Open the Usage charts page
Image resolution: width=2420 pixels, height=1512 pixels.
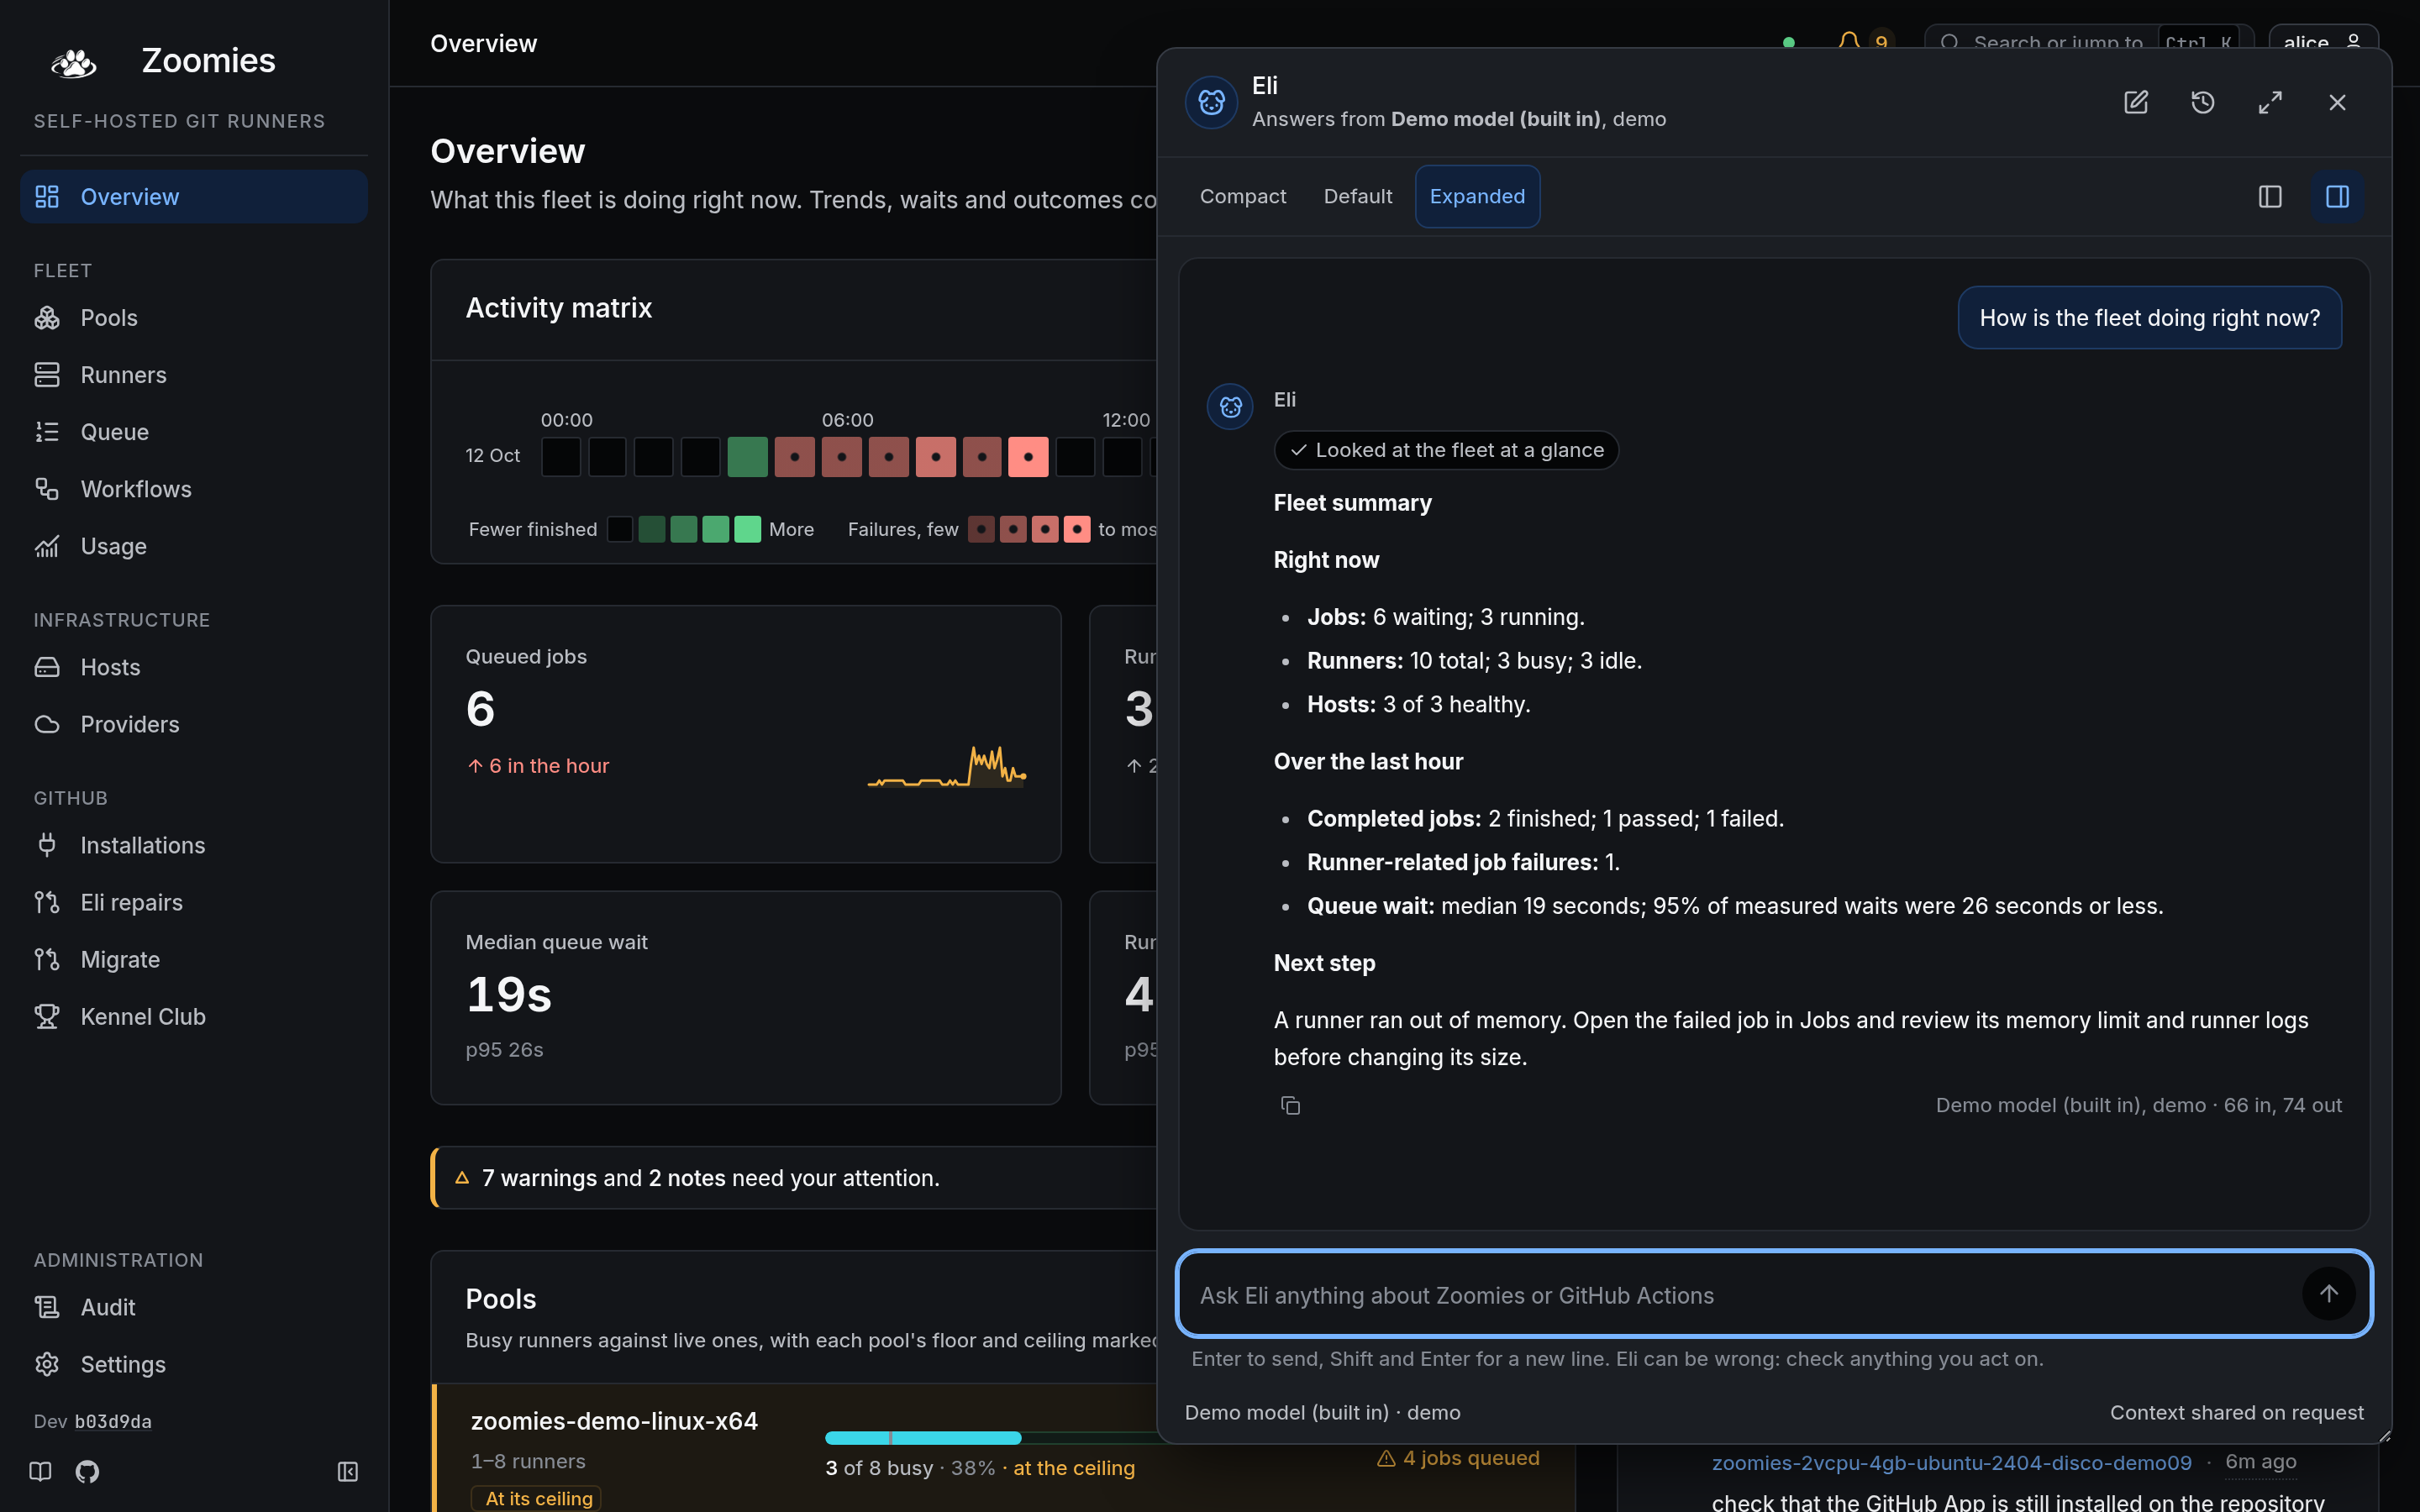click(193, 546)
